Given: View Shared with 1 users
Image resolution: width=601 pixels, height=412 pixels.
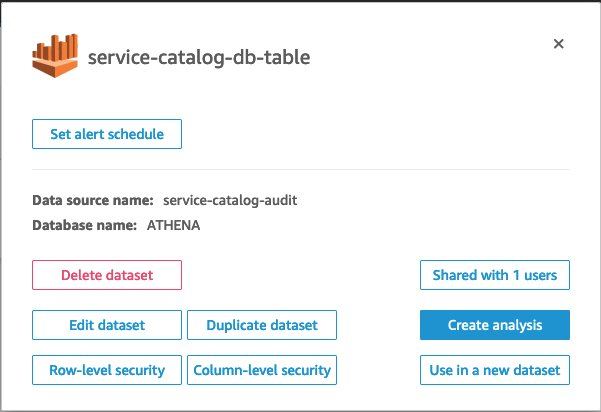Looking at the screenshot, I should click(494, 275).
